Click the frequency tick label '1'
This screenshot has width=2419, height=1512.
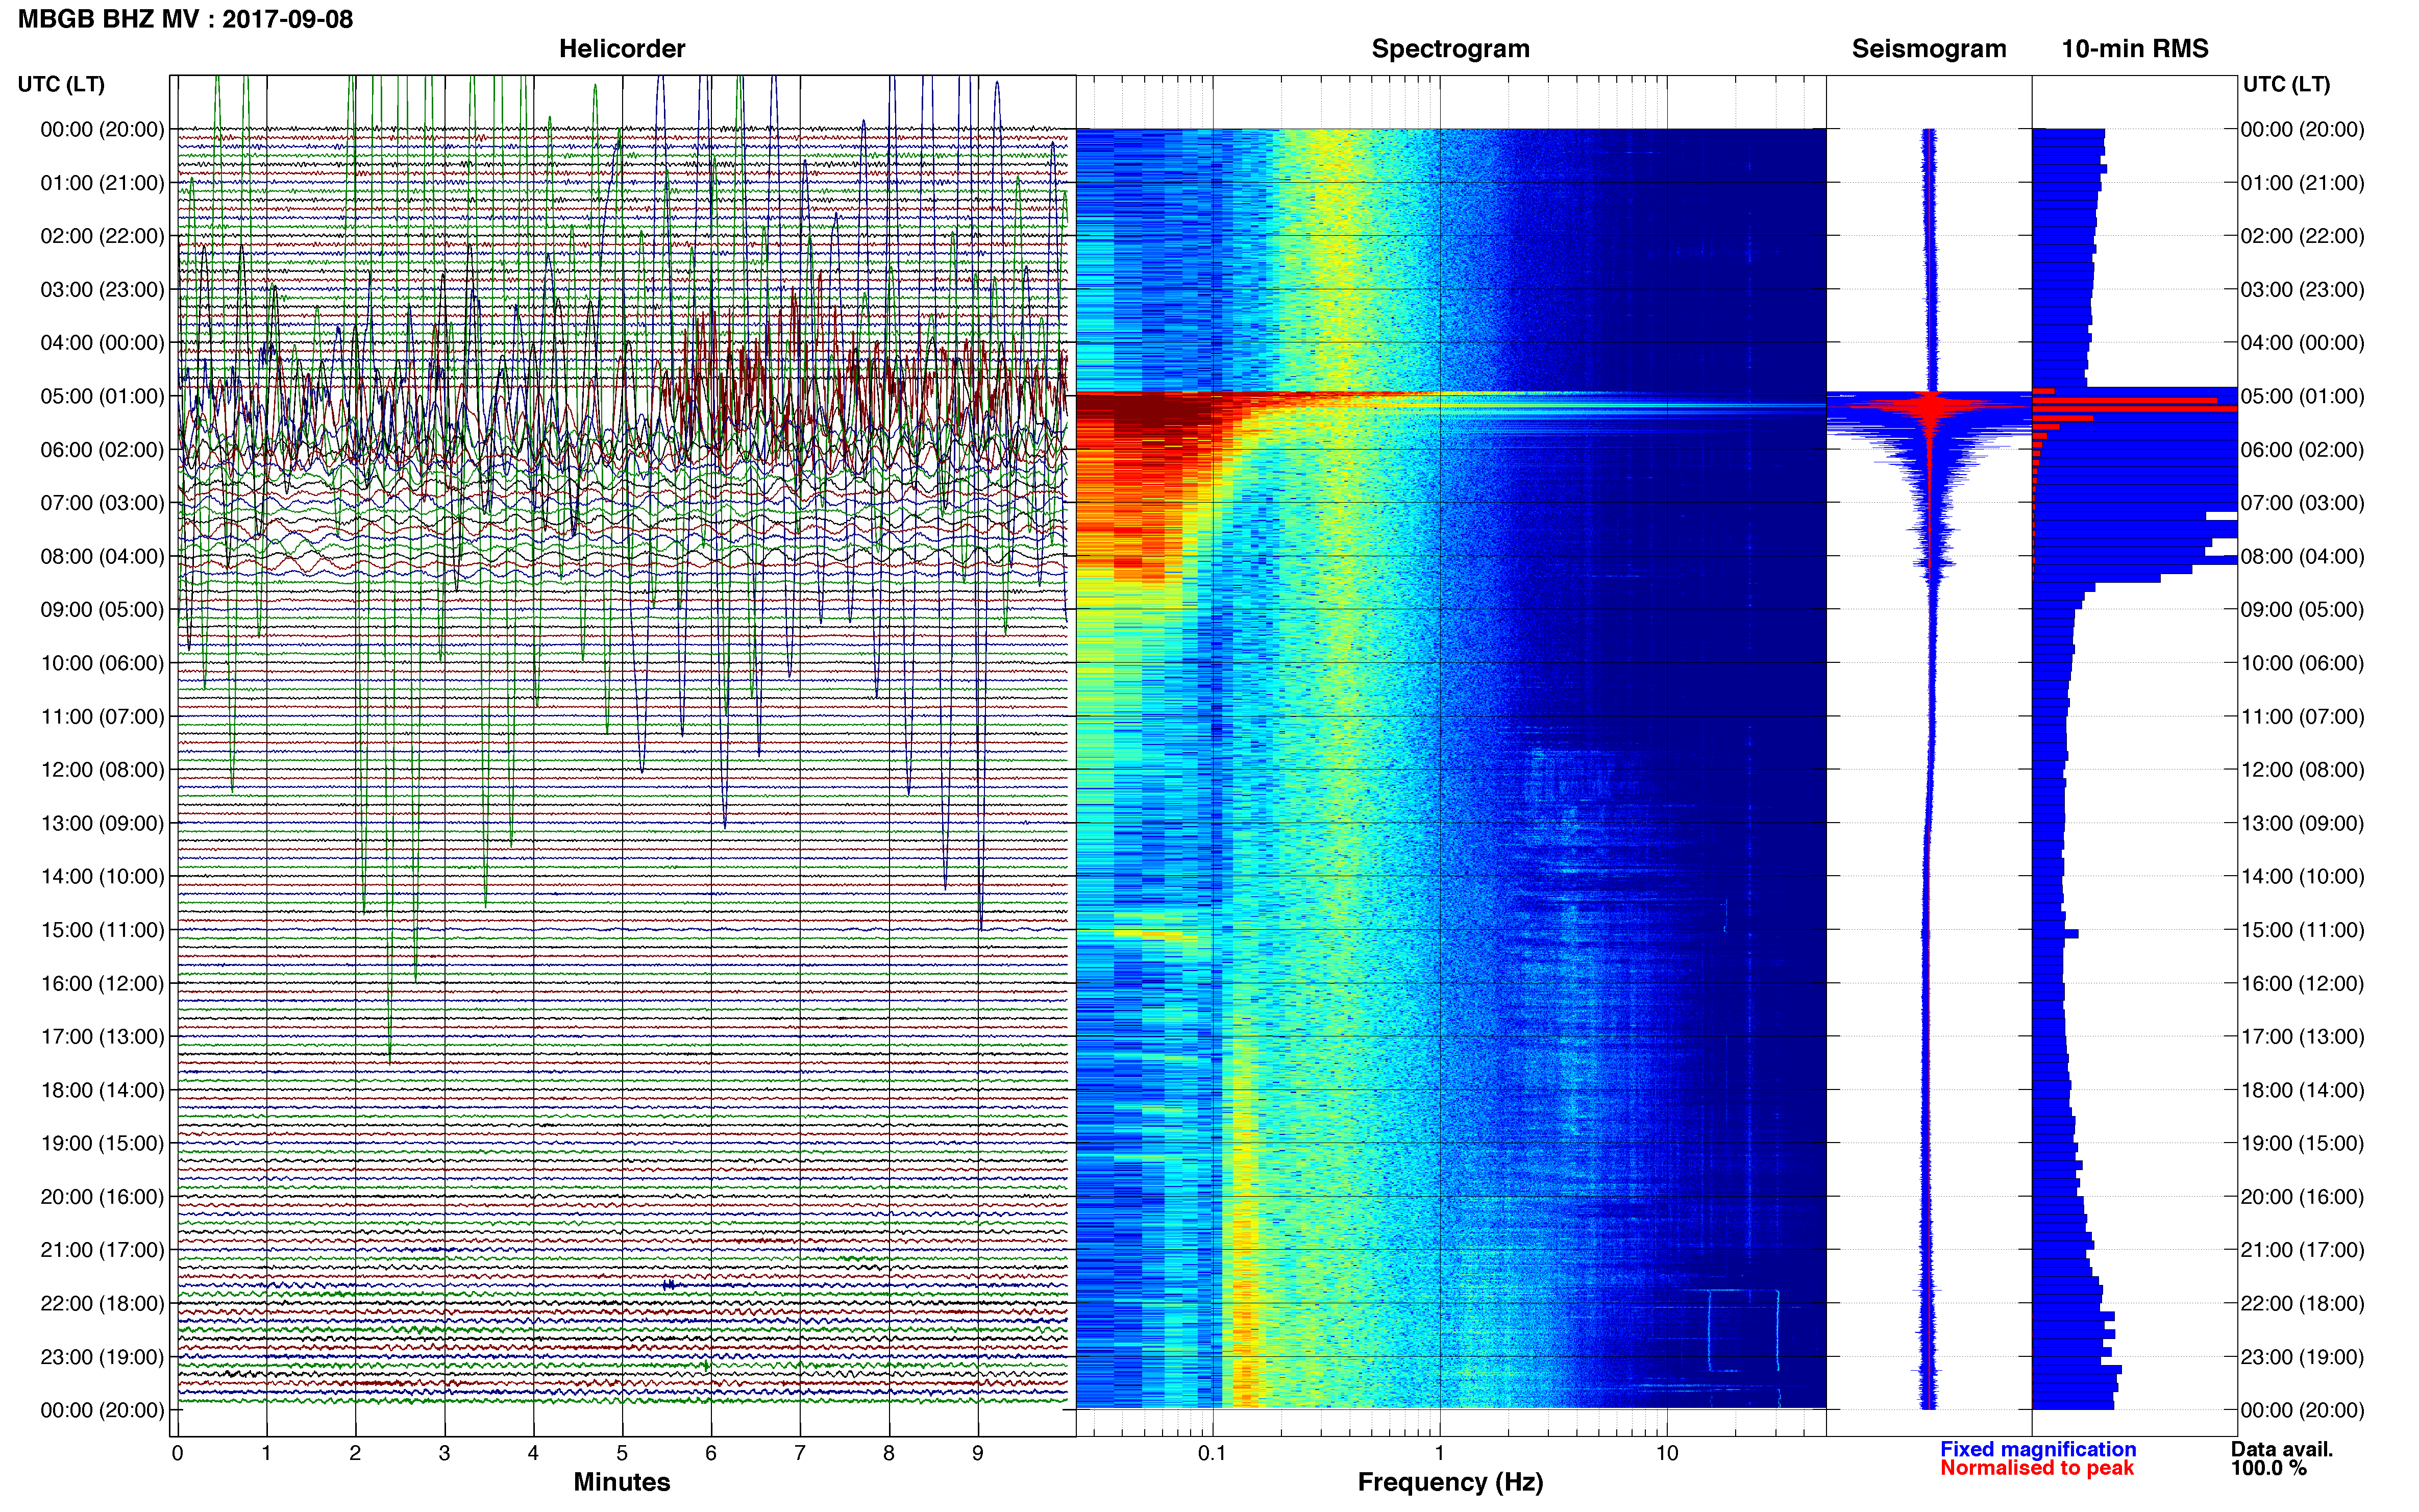(x=1440, y=1453)
